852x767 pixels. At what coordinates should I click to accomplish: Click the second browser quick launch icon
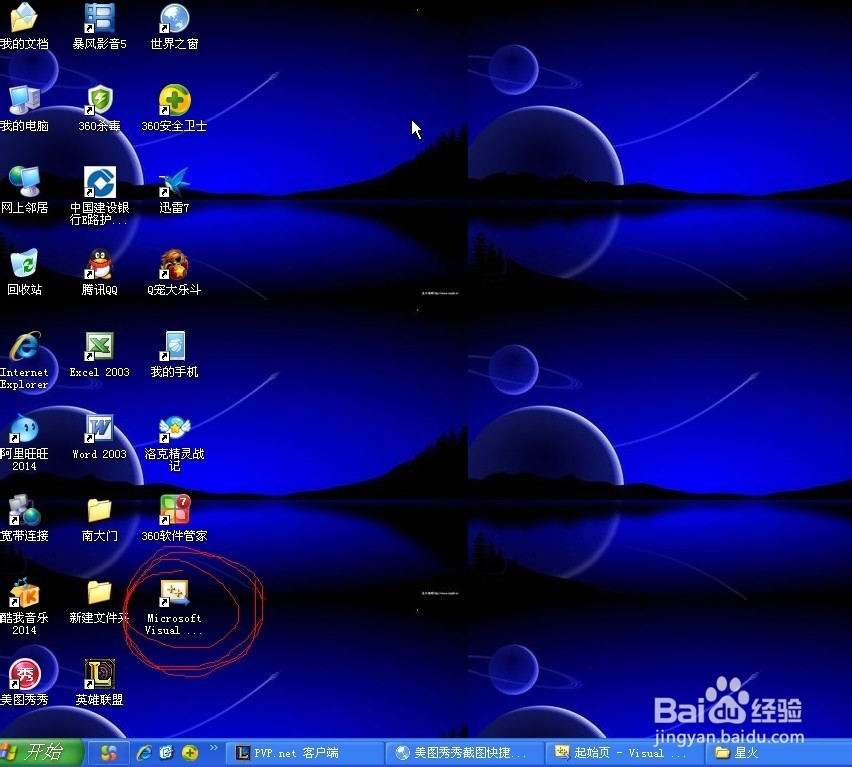tap(166, 753)
